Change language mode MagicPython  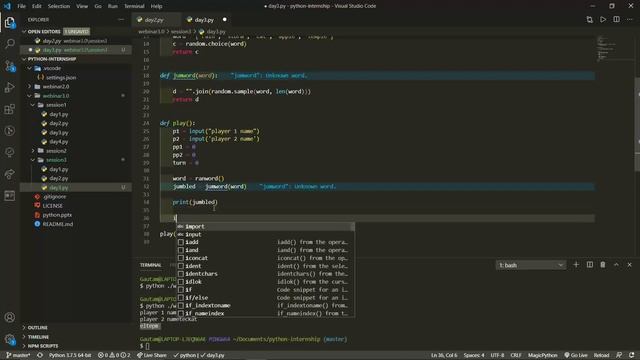(x=542, y=355)
